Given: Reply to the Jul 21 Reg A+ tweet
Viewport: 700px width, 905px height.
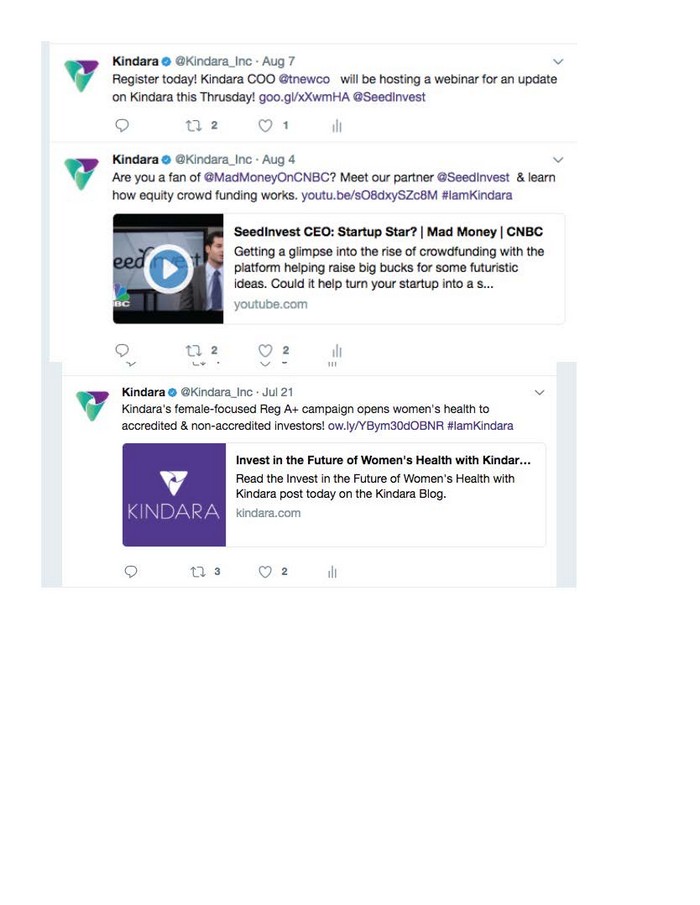Looking at the screenshot, I should (131, 571).
